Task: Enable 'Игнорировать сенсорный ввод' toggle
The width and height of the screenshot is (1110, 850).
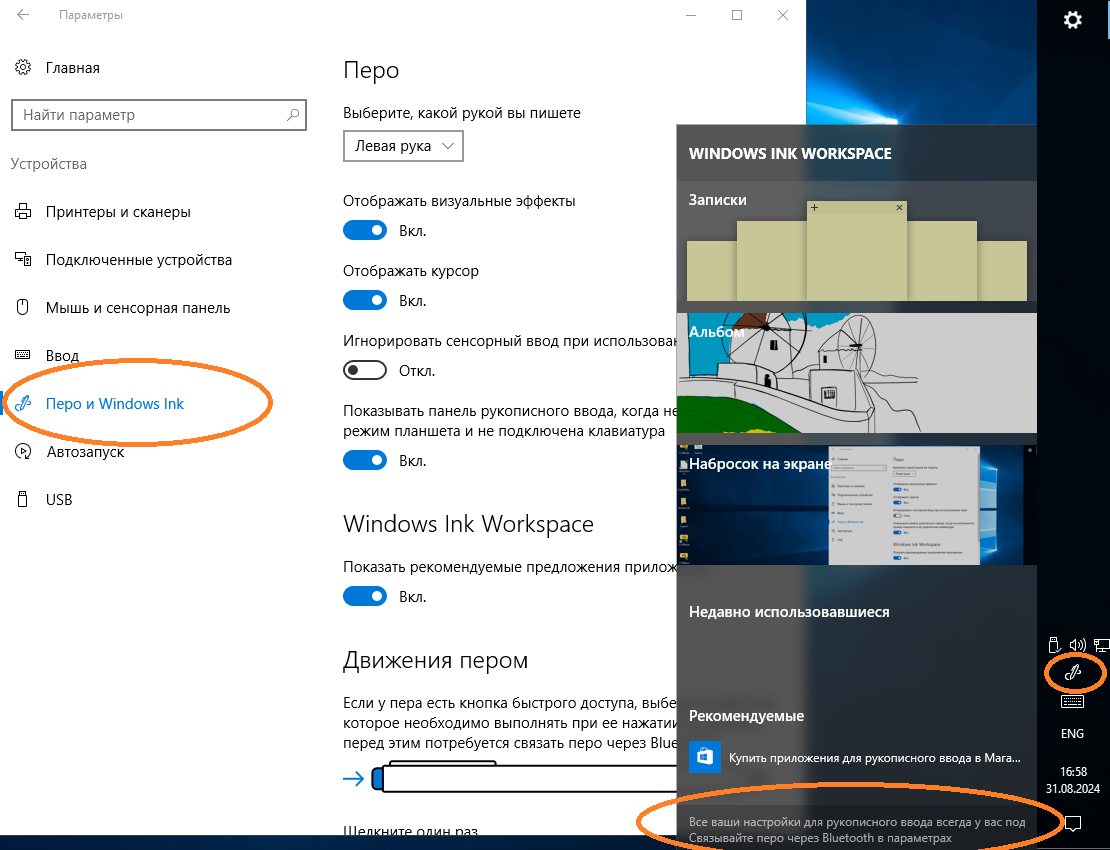Action: click(364, 370)
